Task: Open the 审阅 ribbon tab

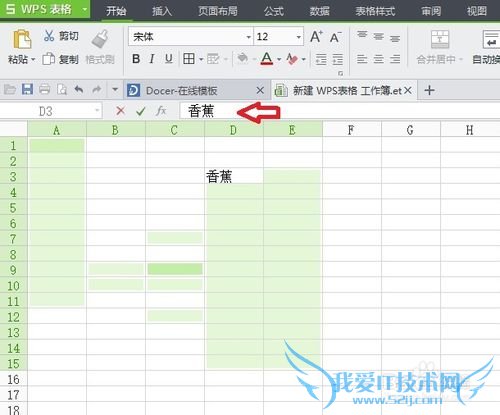Action: coord(431,11)
